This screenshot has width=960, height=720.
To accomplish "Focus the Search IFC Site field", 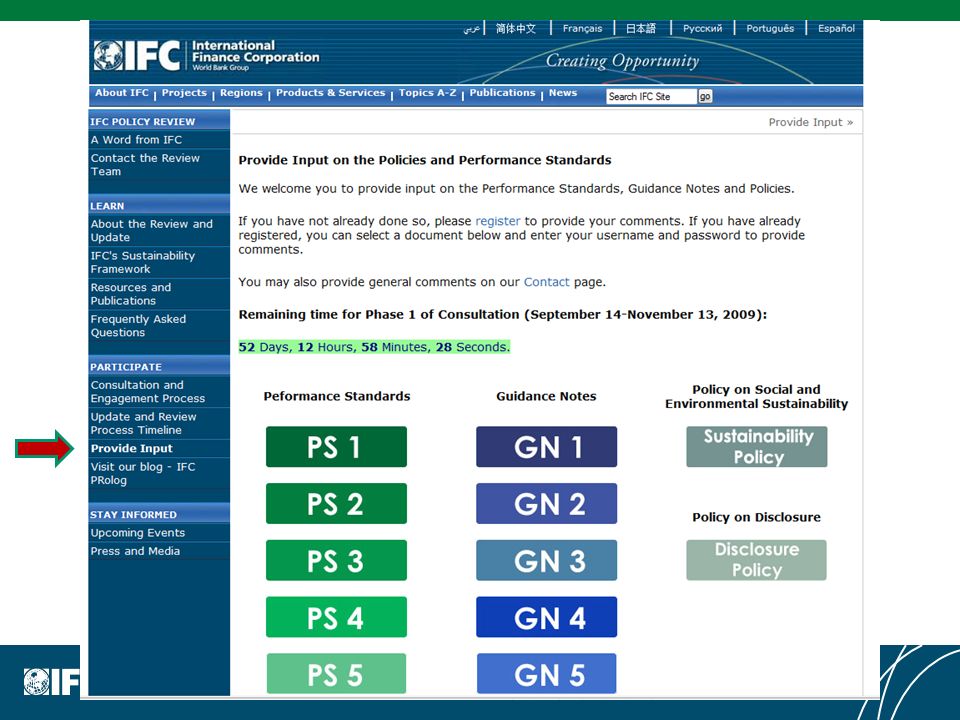I will [x=651, y=96].
